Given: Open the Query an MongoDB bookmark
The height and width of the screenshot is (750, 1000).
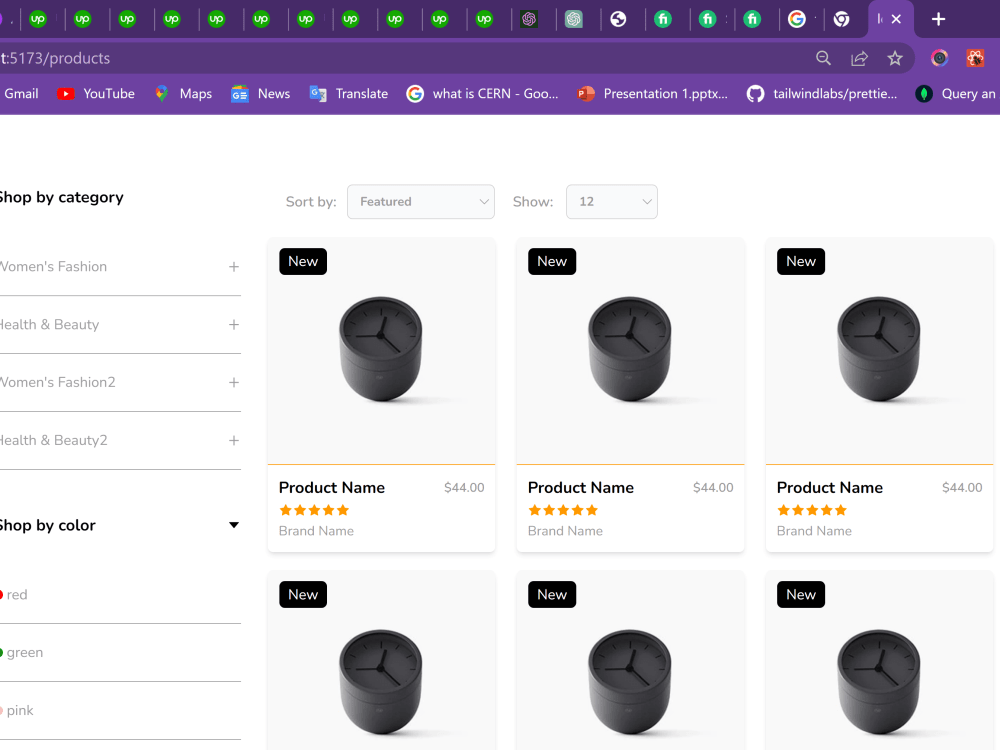Looking at the screenshot, I should click(x=957, y=94).
